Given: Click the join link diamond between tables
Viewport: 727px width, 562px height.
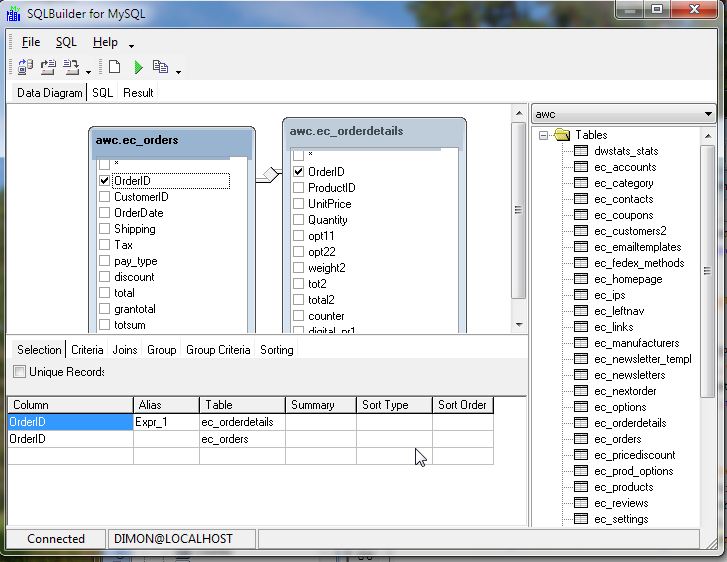Looking at the screenshot, I should [x=270, y=174].
